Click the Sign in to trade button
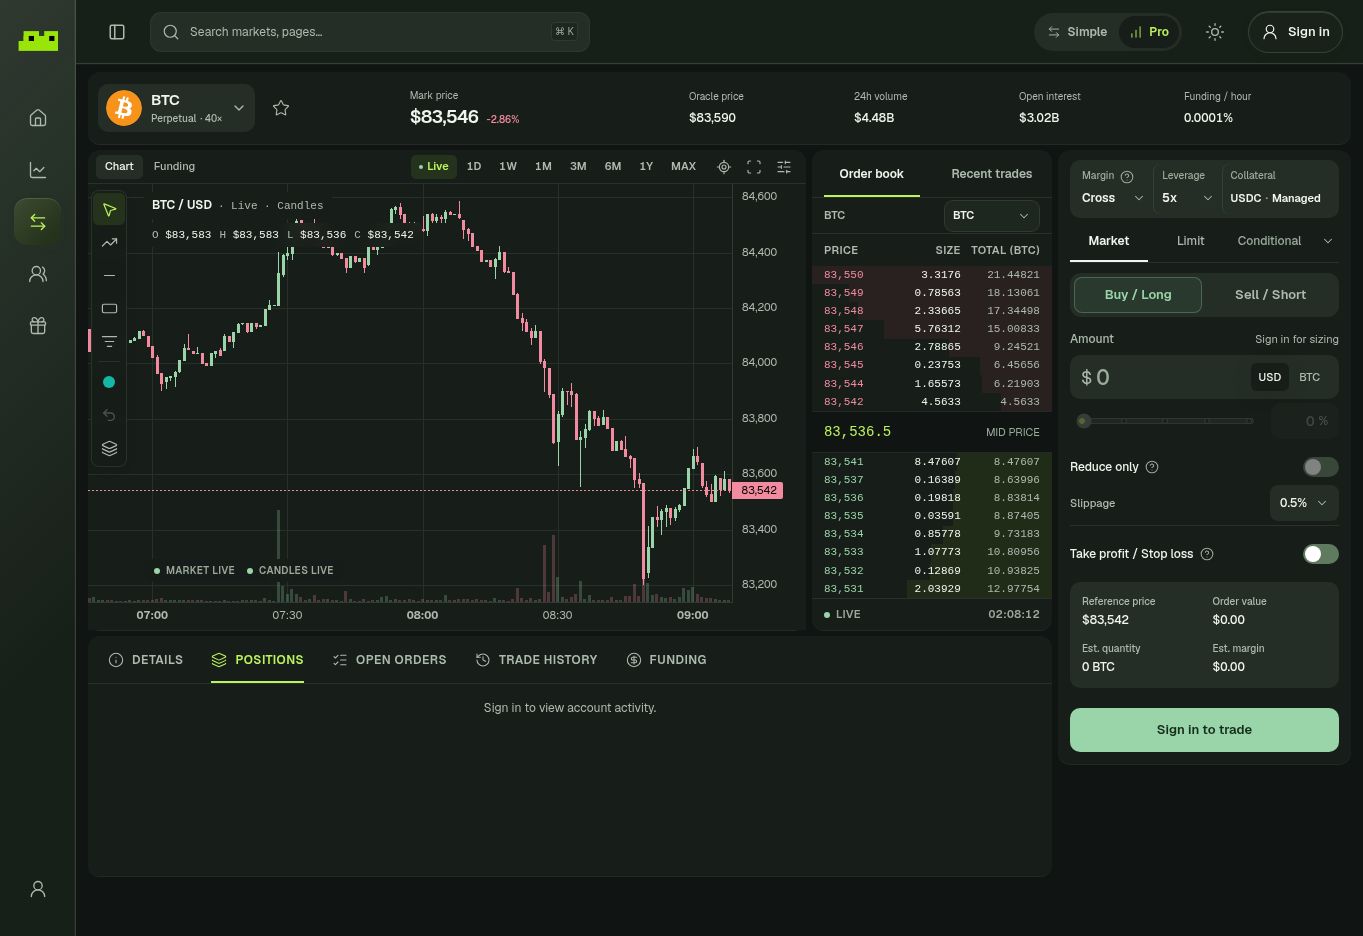Screen dimensions: 1363x936 pos(1204,730)
